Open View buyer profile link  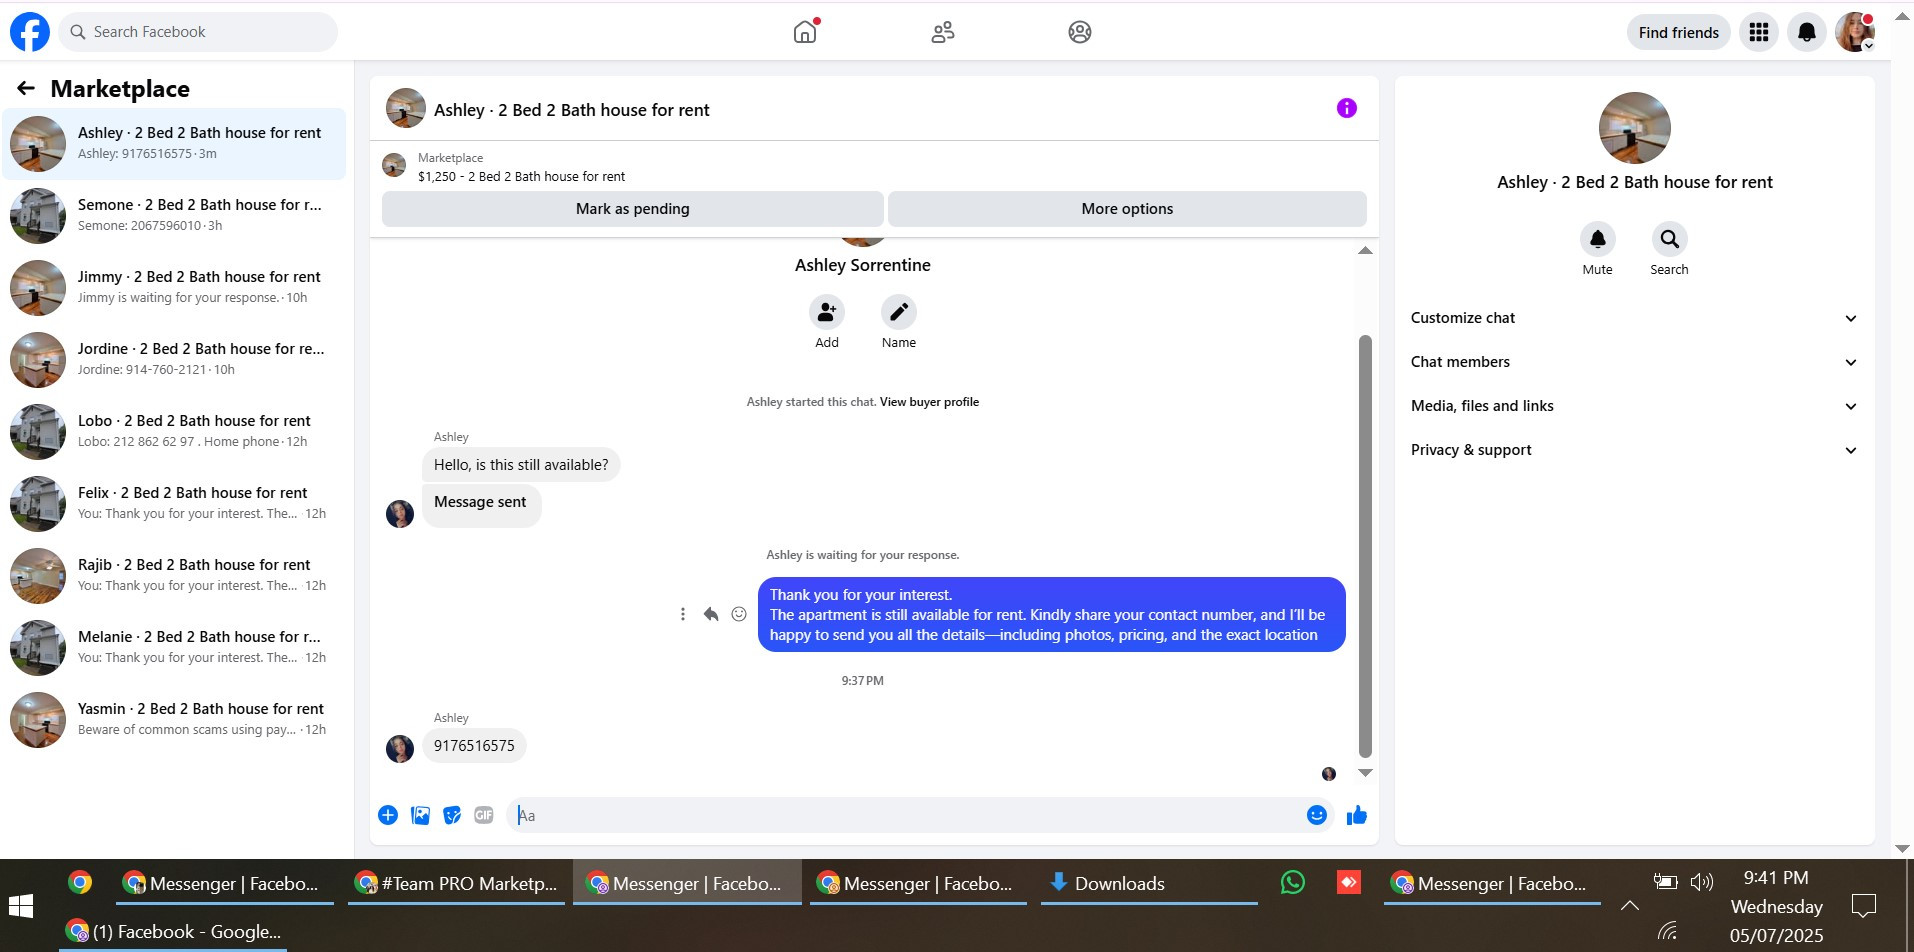[x=929, y=402]
